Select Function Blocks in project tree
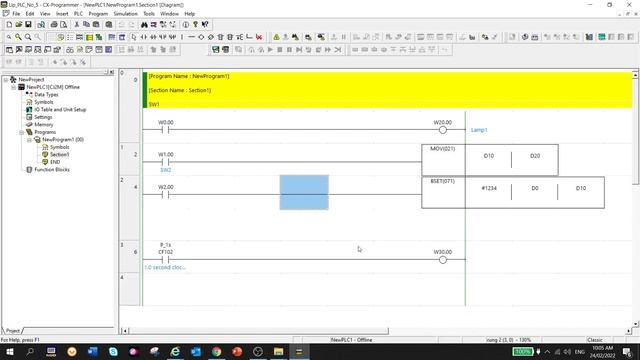640x360 pixels. coord(52,170)
